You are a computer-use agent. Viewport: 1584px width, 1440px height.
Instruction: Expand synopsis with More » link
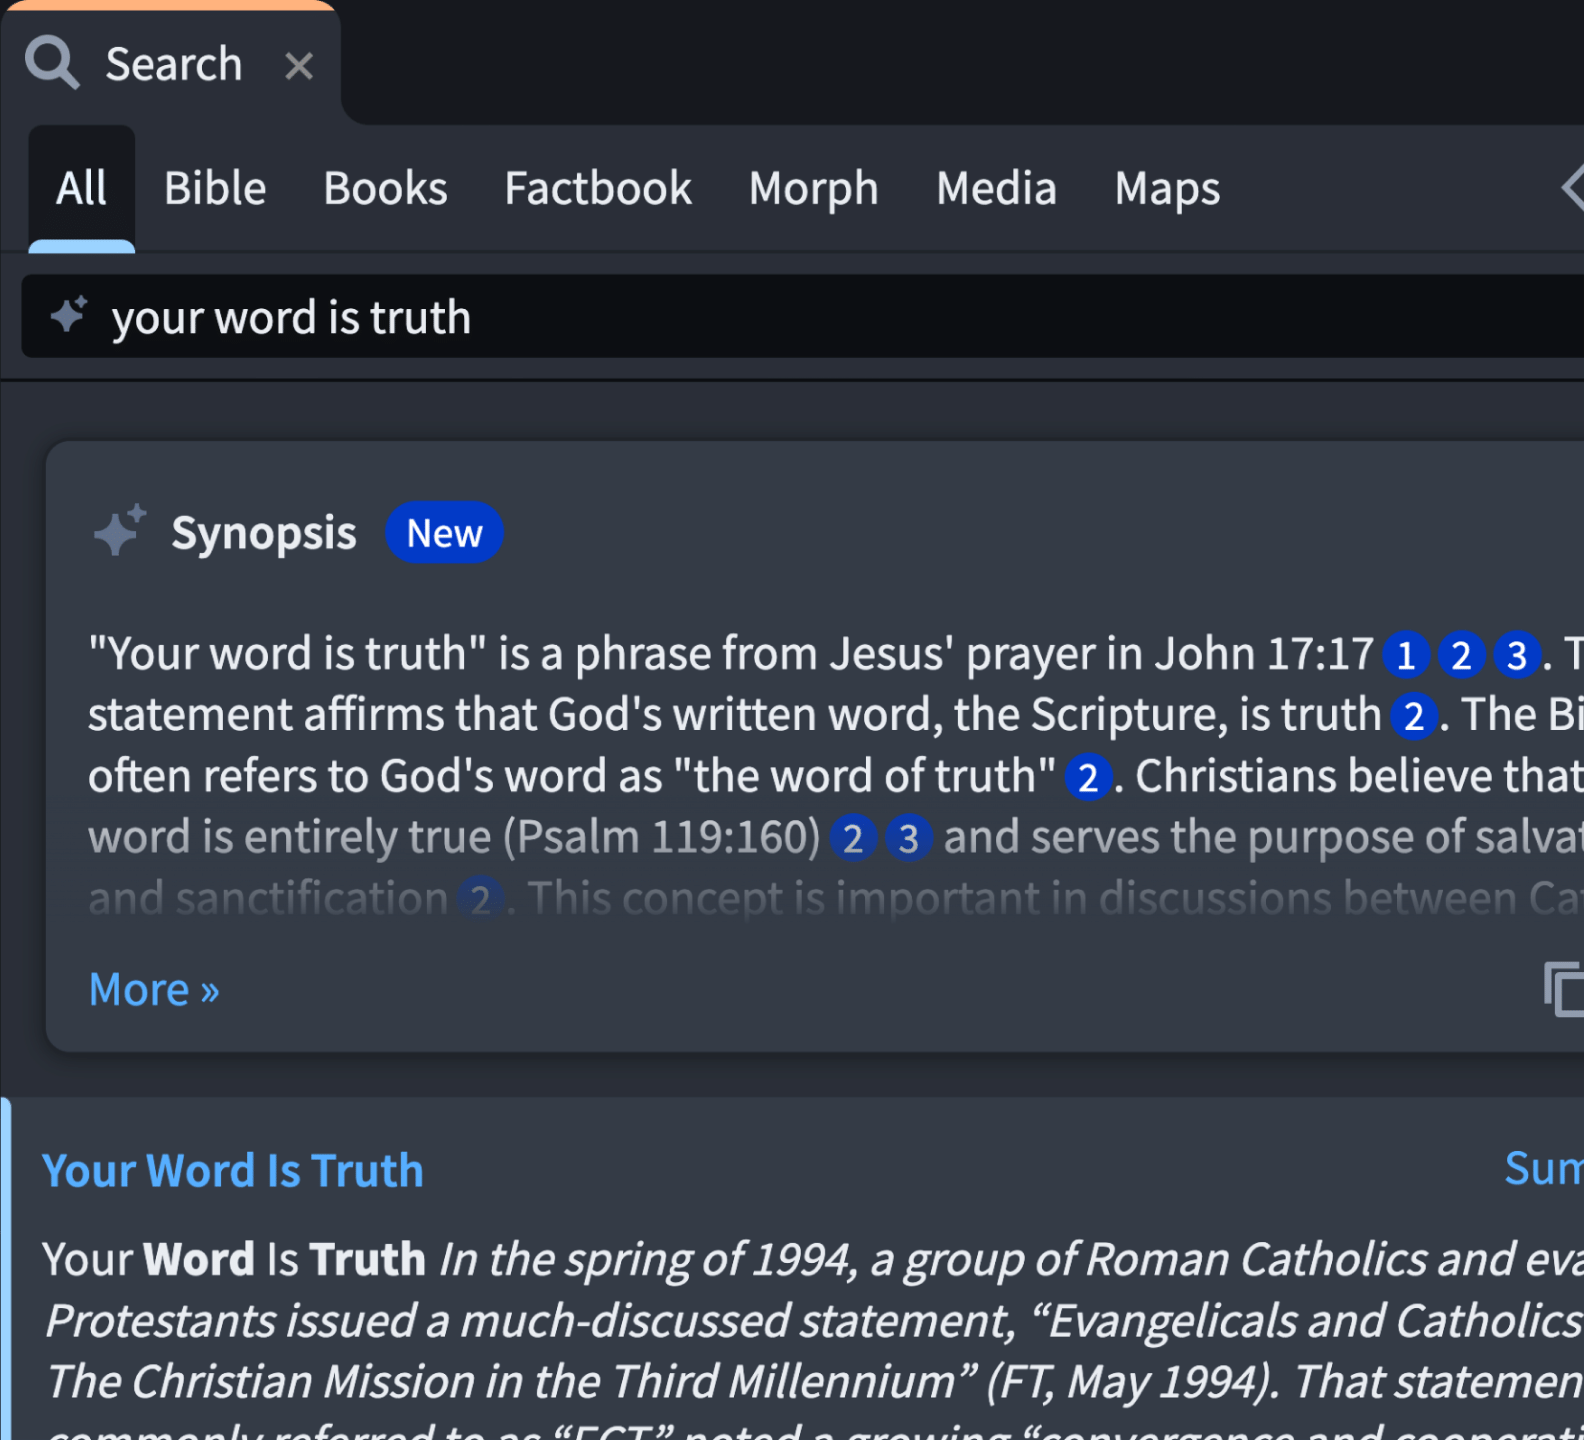point(154,990)
